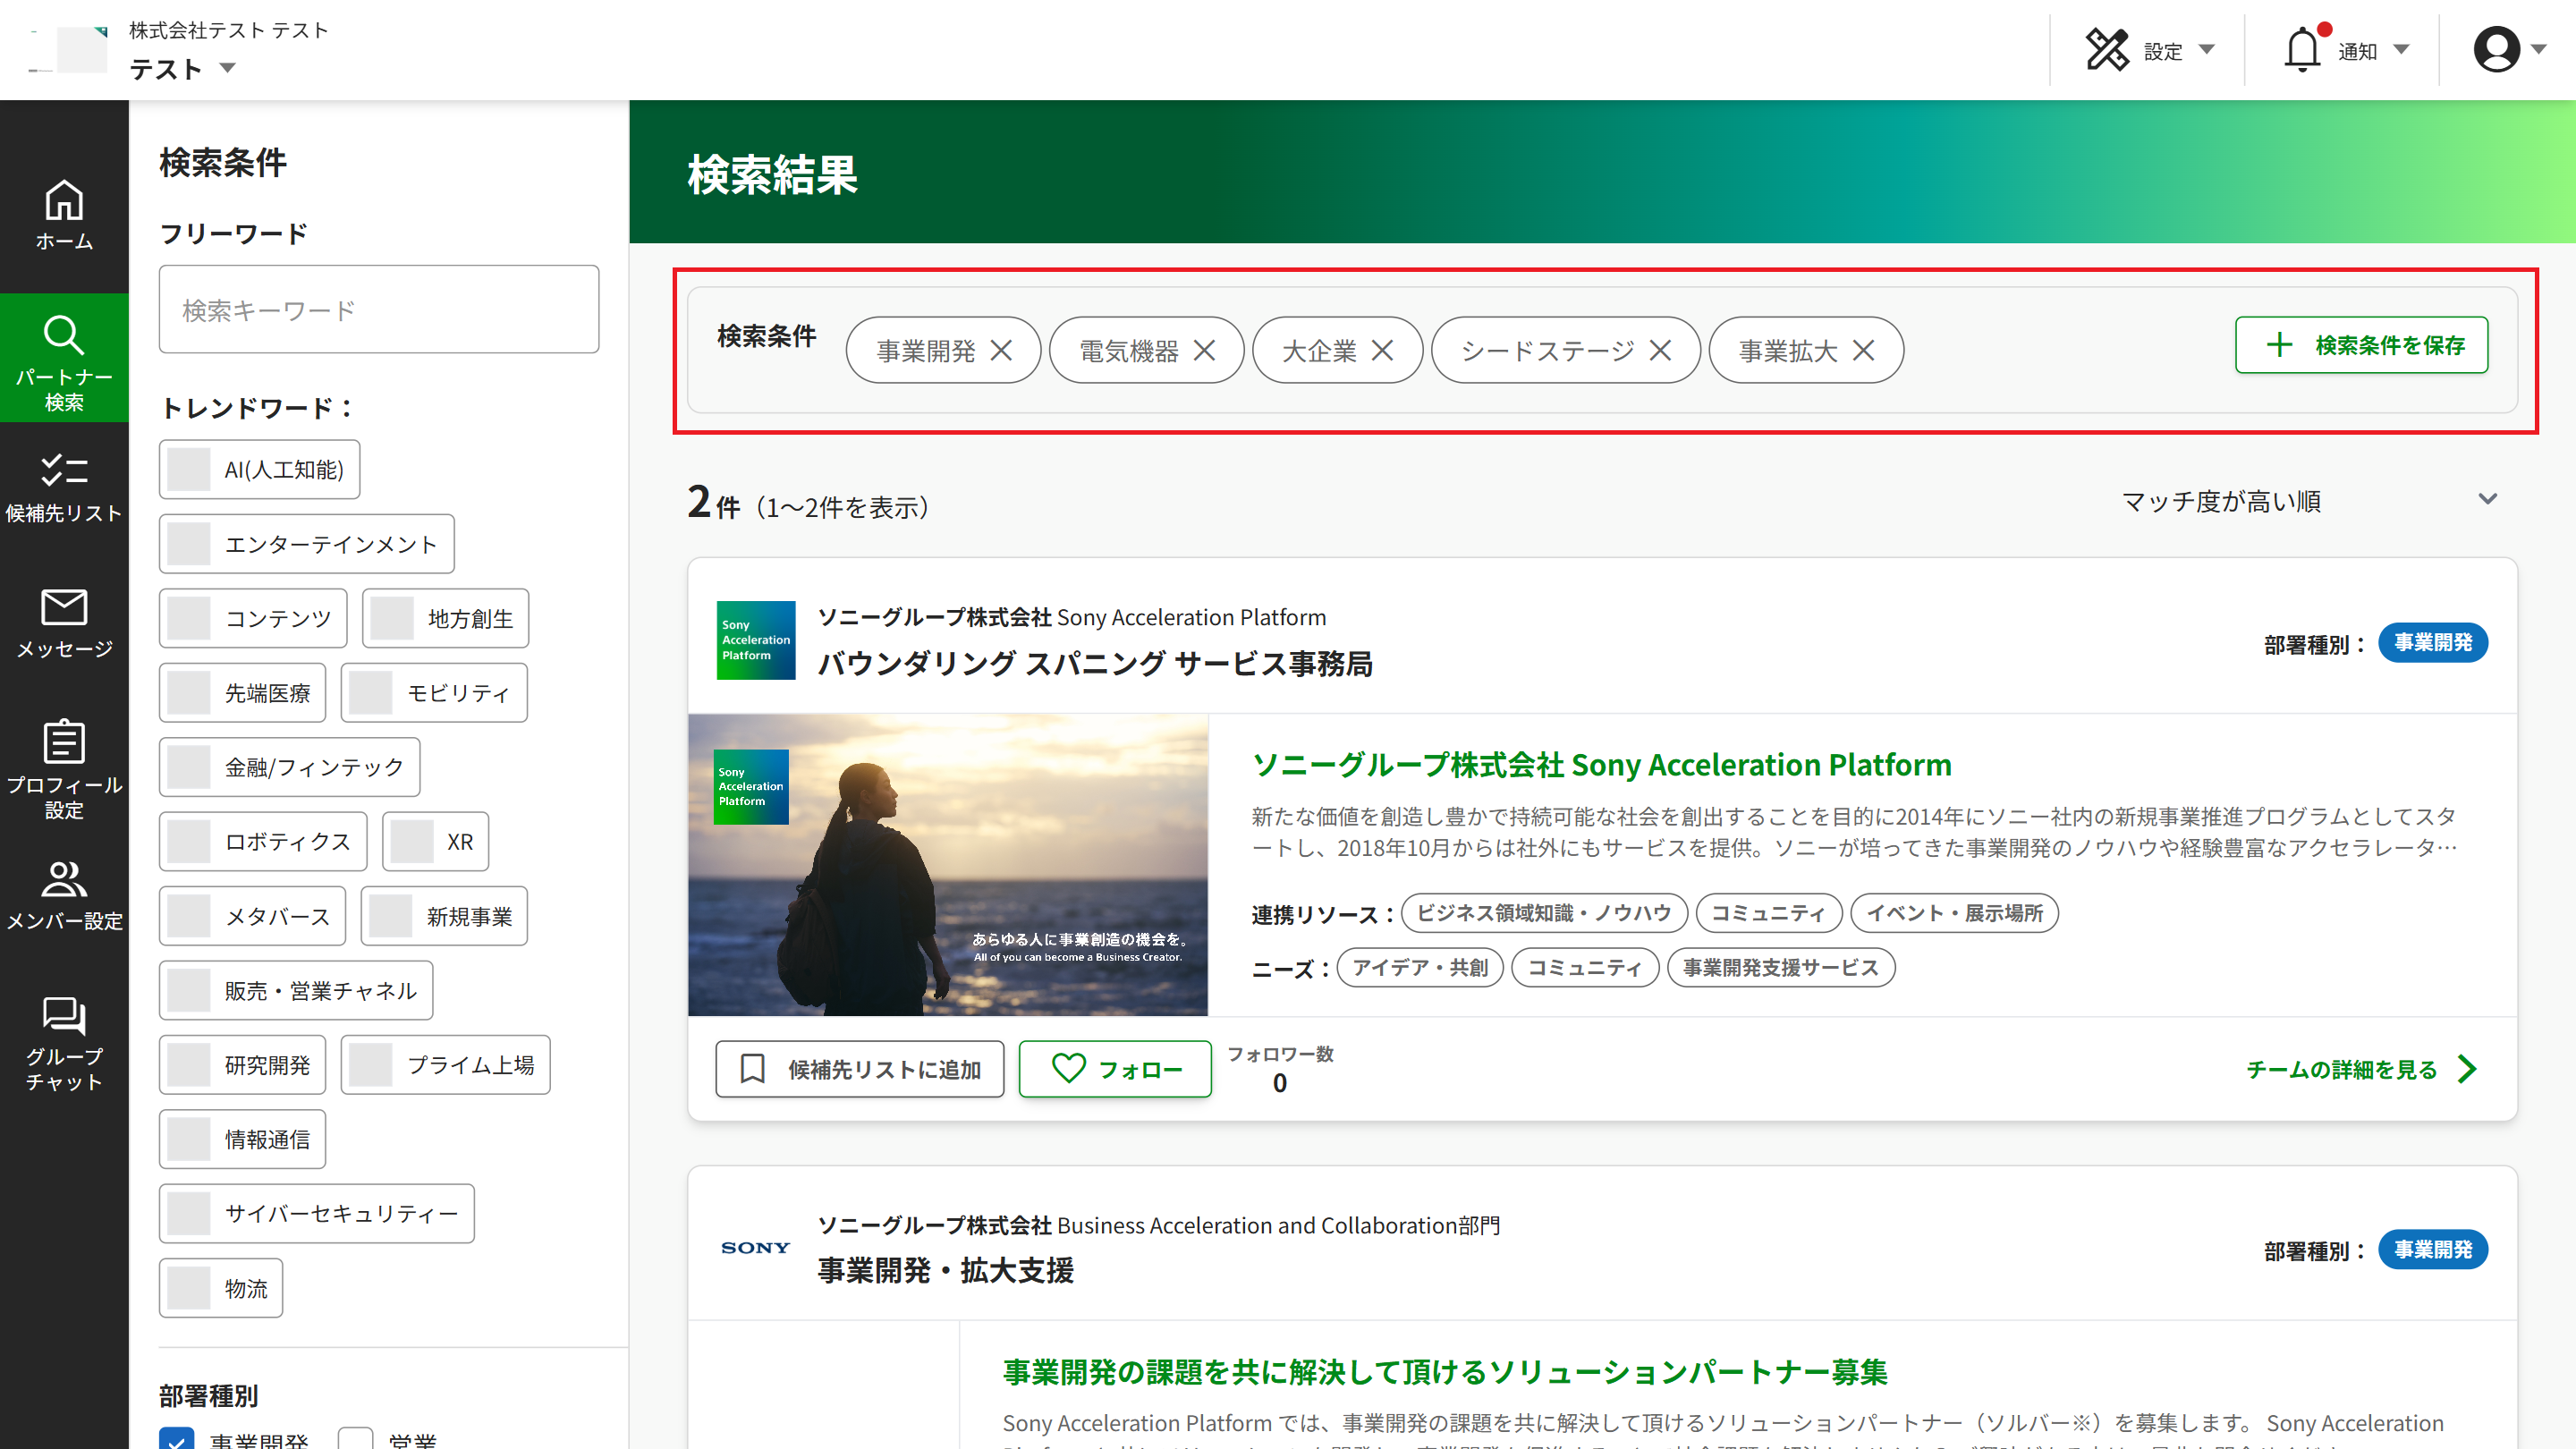
Task: Click the イベント・展示場所 resource tag
Action: point(1954,913)
